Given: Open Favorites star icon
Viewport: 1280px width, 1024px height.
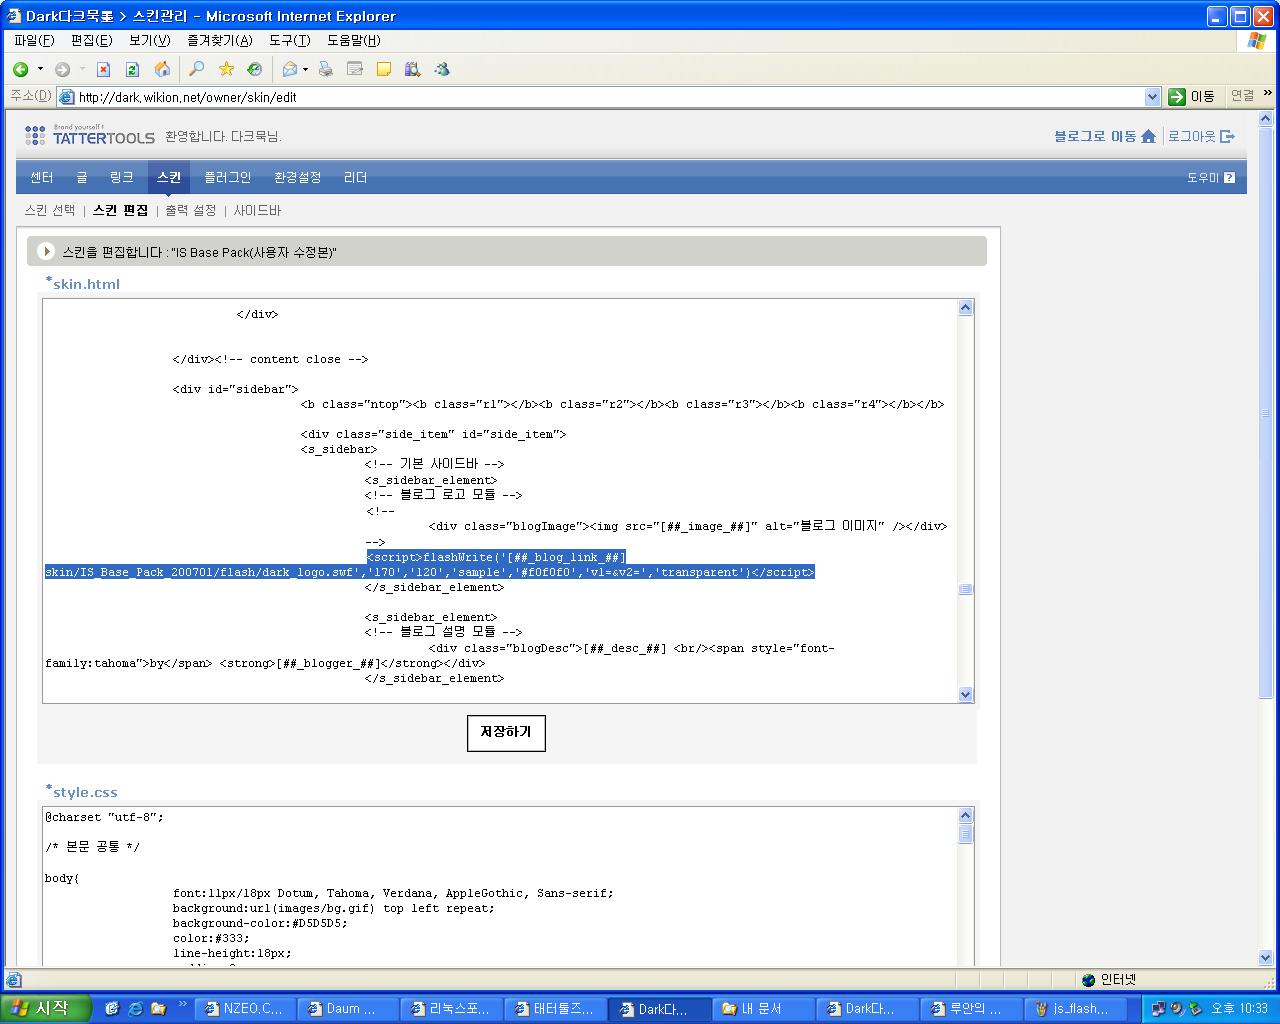Looking at the screenshot, I should (x=226, y=69).
